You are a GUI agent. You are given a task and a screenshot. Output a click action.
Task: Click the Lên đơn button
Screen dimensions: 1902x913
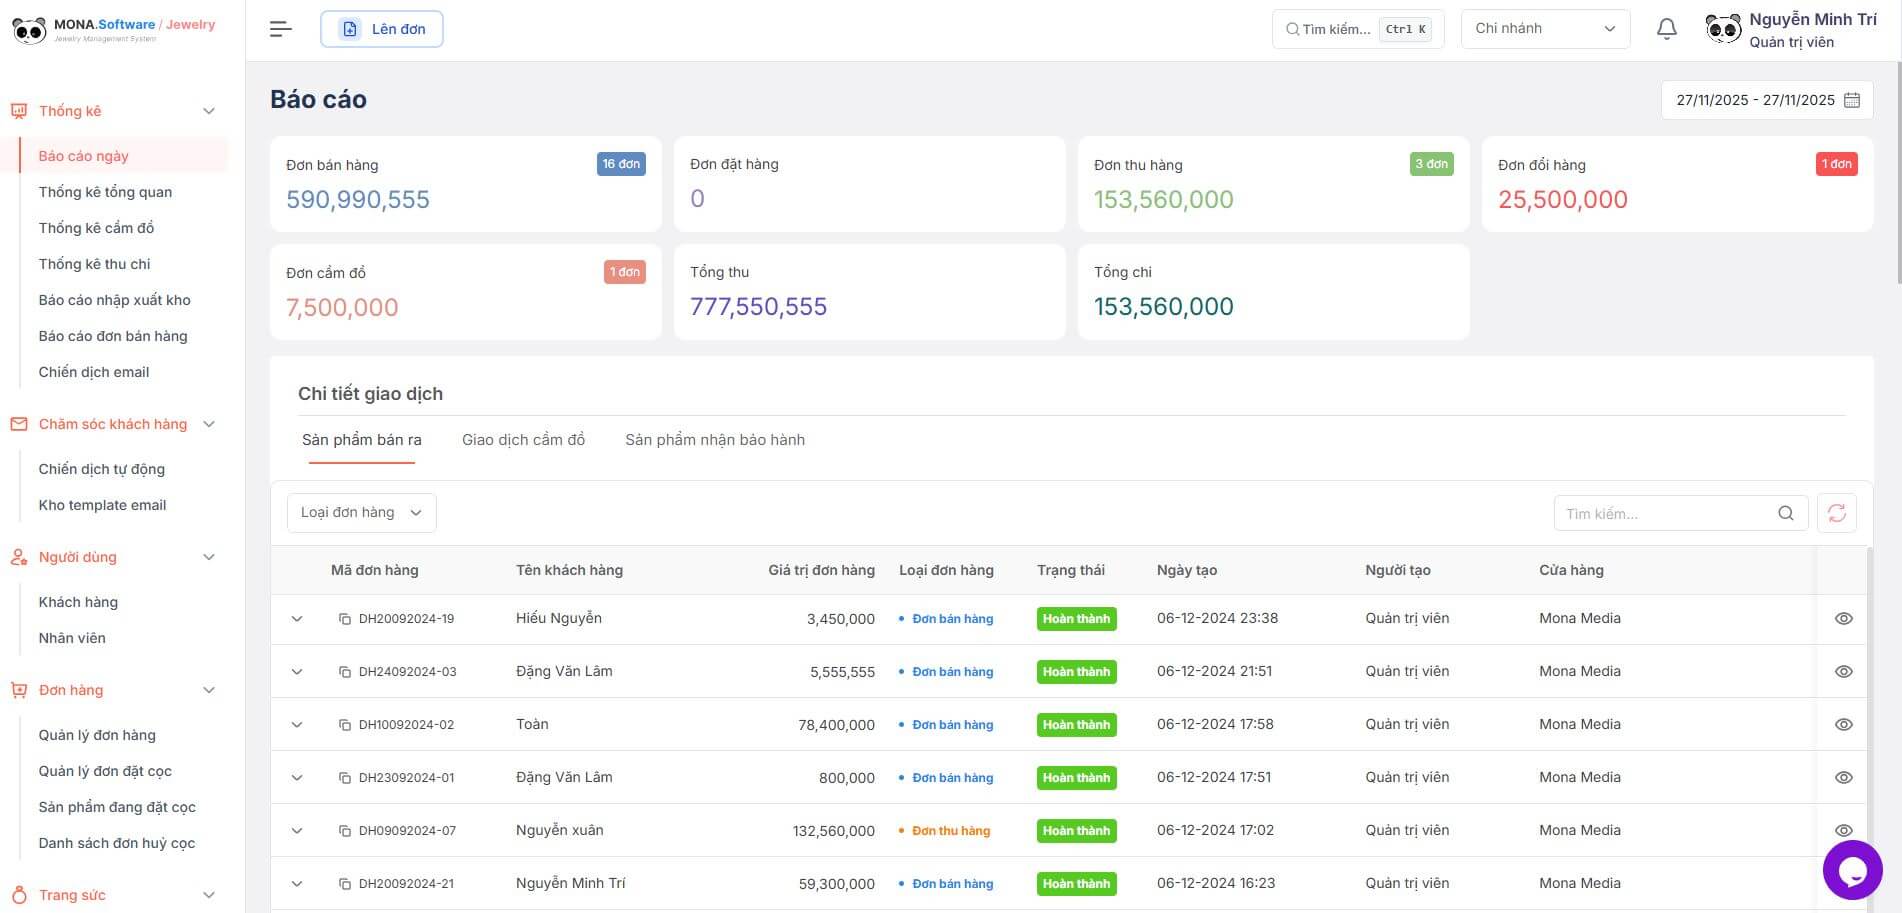[382, 29]
